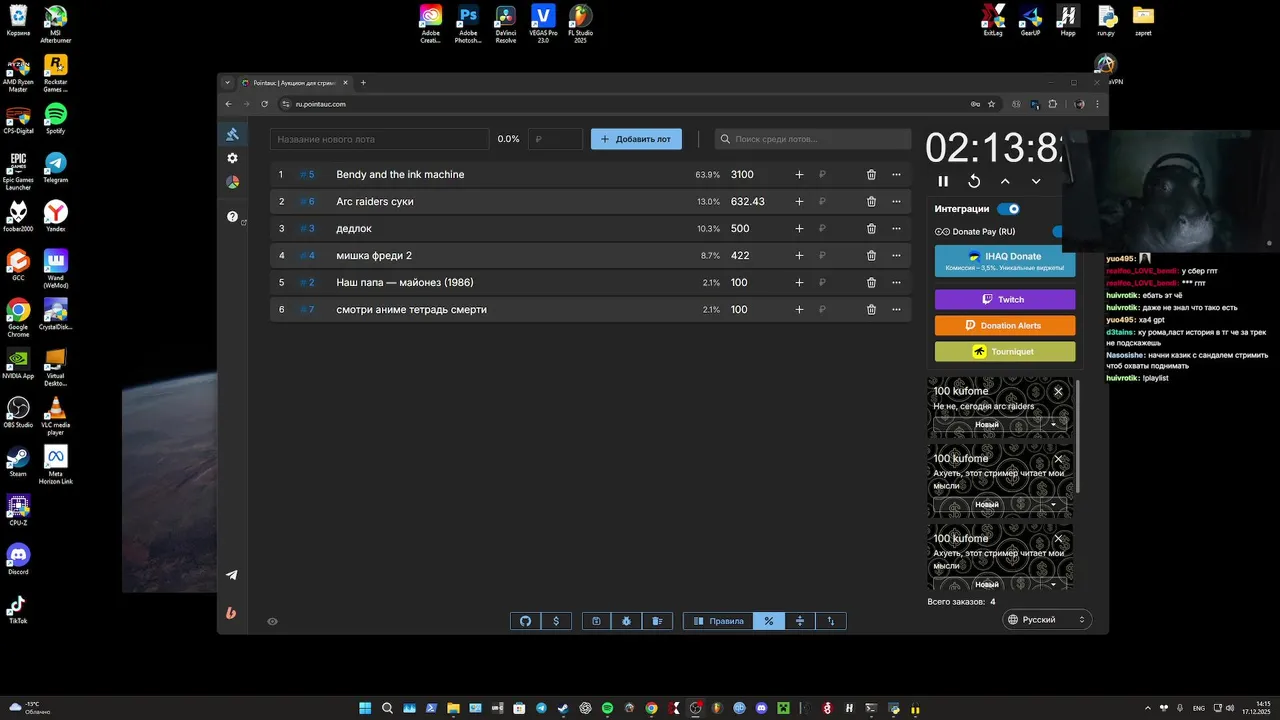This screenshot has width=1280, height=720.
Task: Dismiss the 'Не не, сегодня arc raiders' donation card
Action: tap(1058, 392)
